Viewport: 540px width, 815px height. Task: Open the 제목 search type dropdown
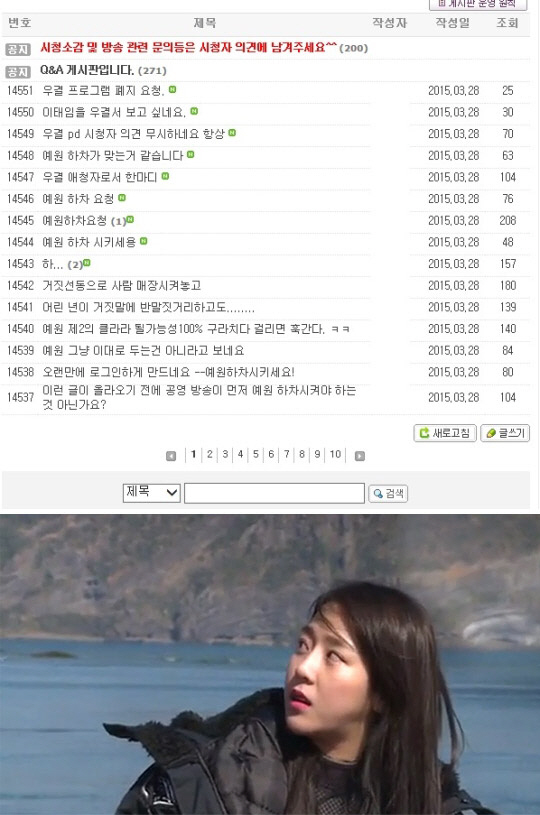click(151, 492)
